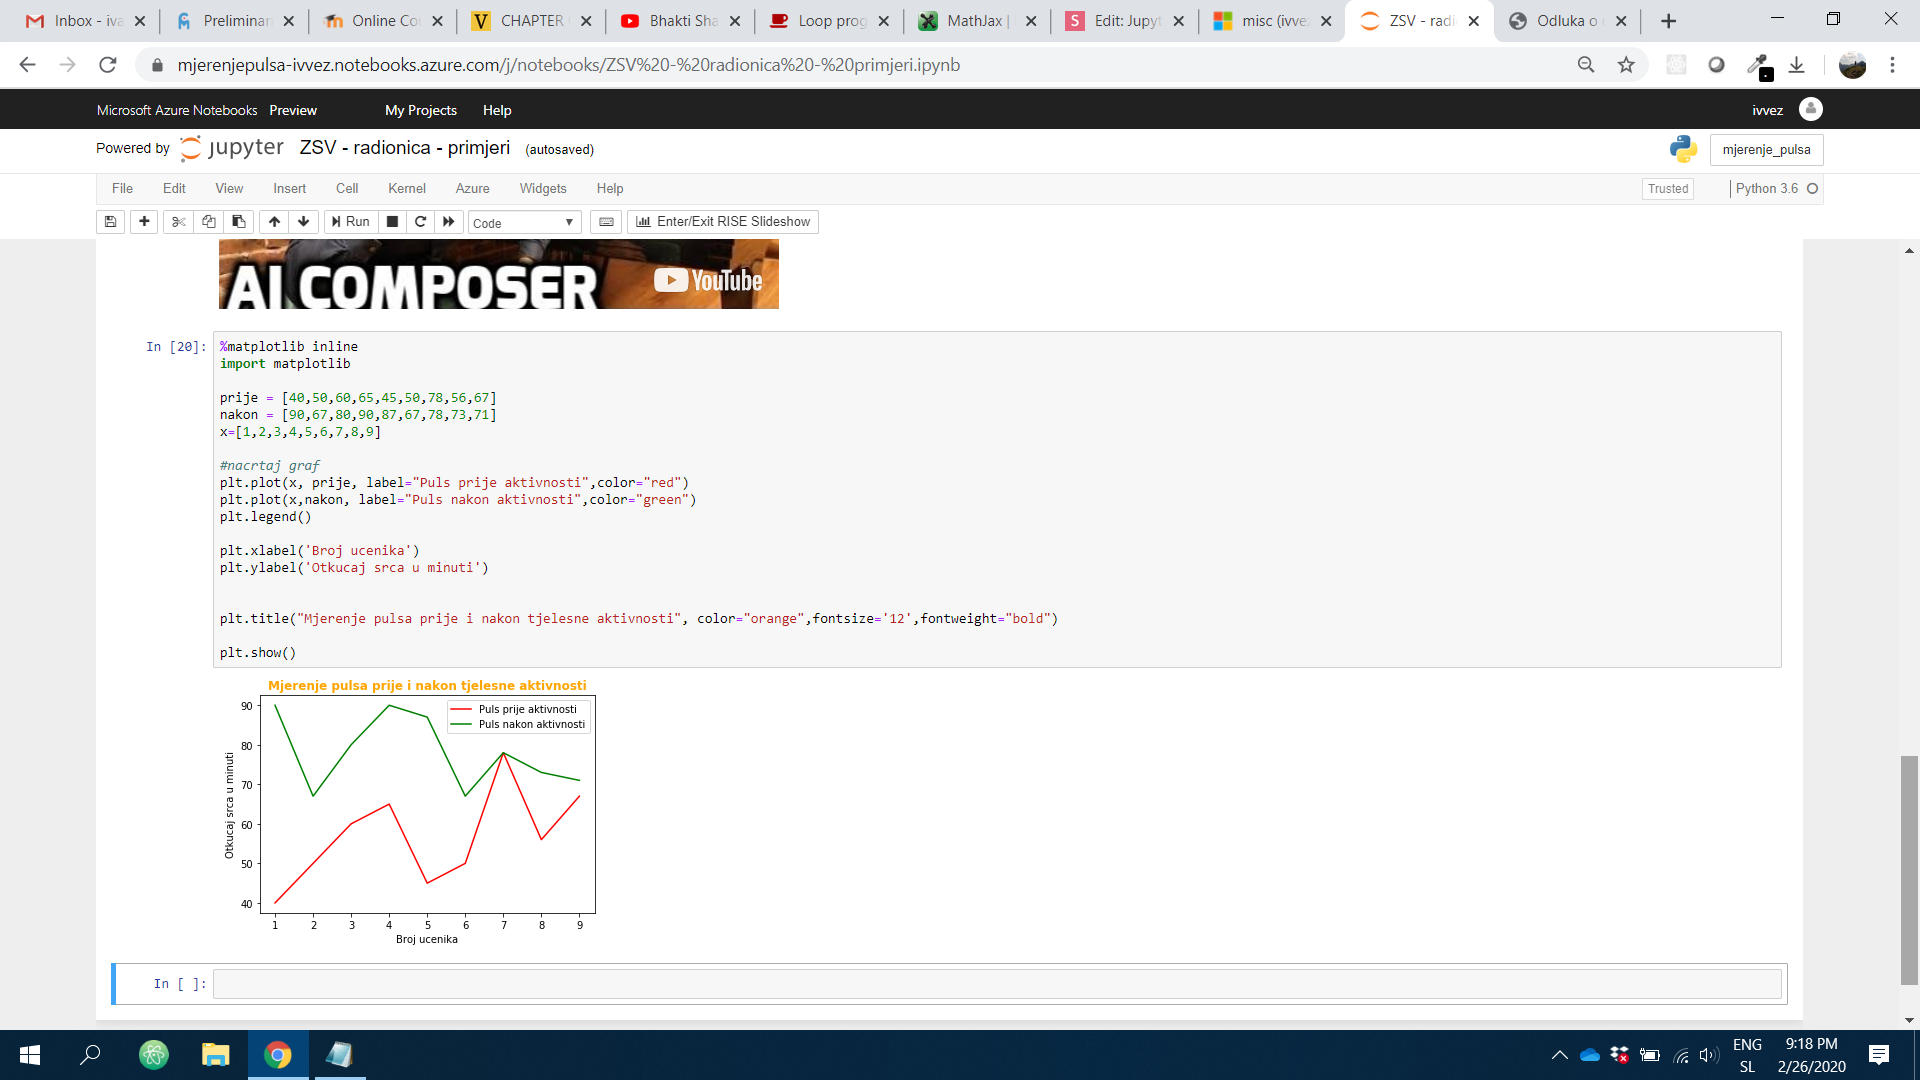The width and height of the screenshot is (1920, 1080).
Task: Restart and run all cells with fast-forward icon
Action: click(x=449, y=222)
